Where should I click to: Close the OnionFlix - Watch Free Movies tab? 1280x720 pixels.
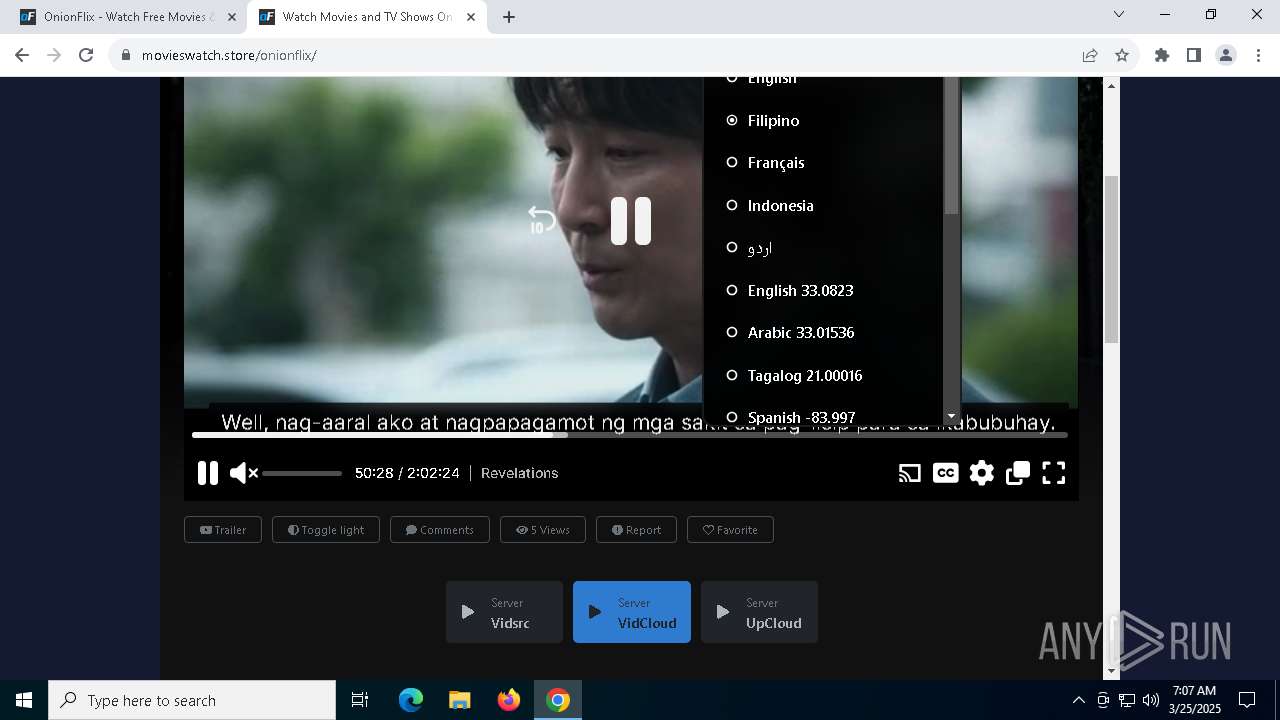pyautogui.click(x=232, y=17)
